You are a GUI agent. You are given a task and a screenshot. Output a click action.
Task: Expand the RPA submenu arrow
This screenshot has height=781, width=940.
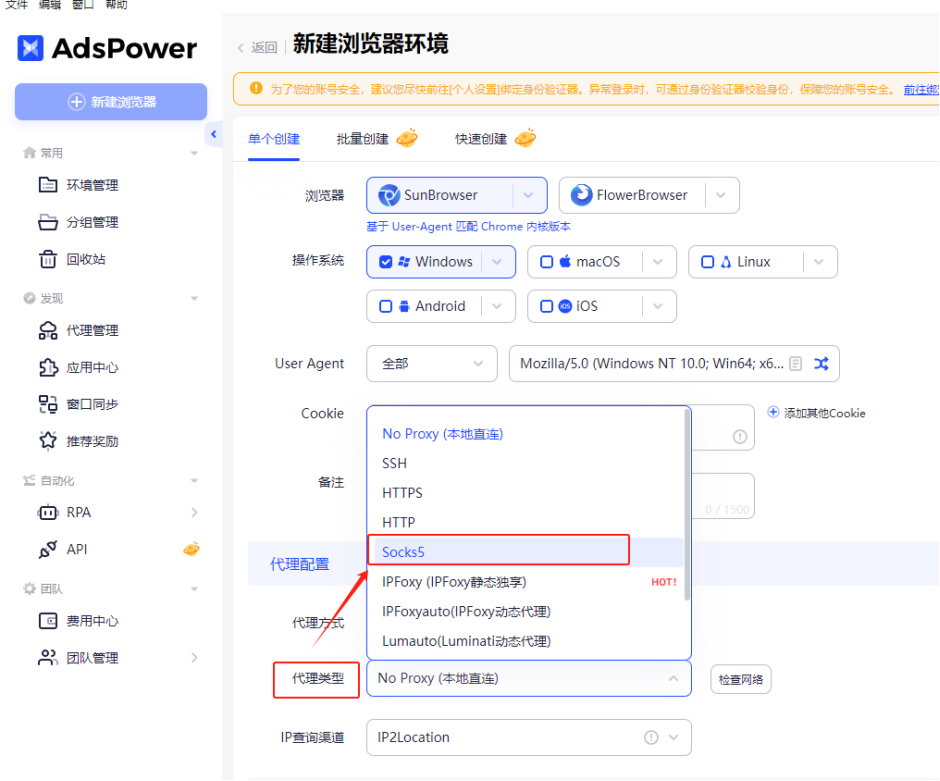pos(194,512)
